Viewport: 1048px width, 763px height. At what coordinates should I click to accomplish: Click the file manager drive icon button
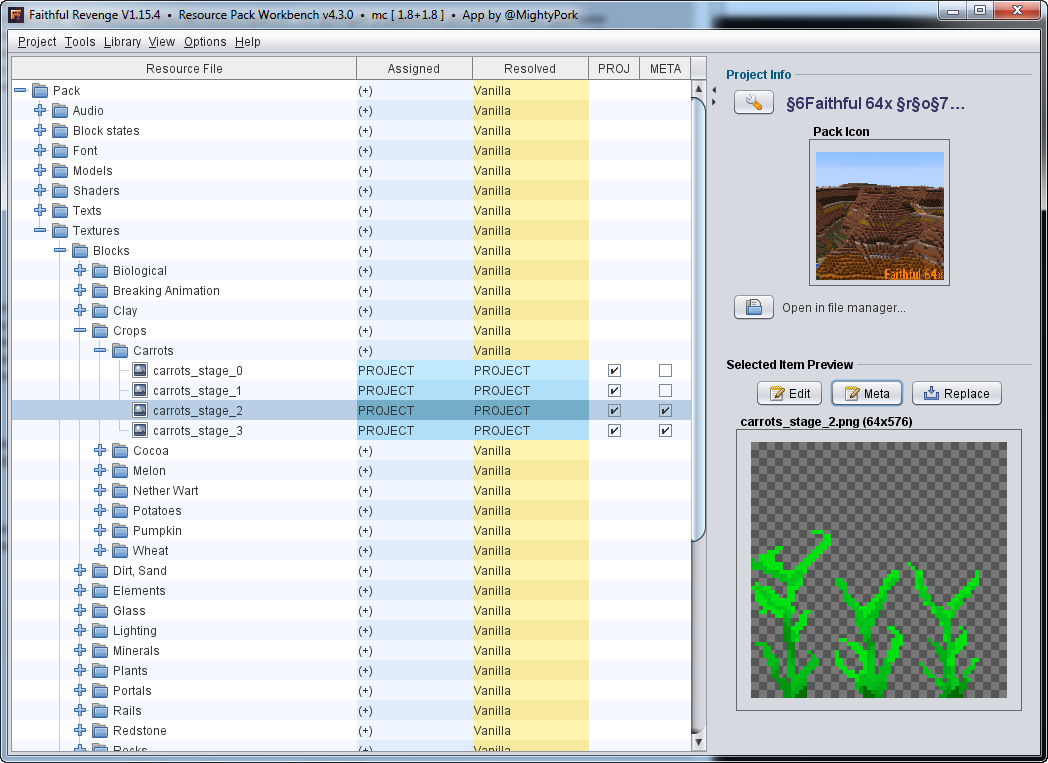coord(754,308)
